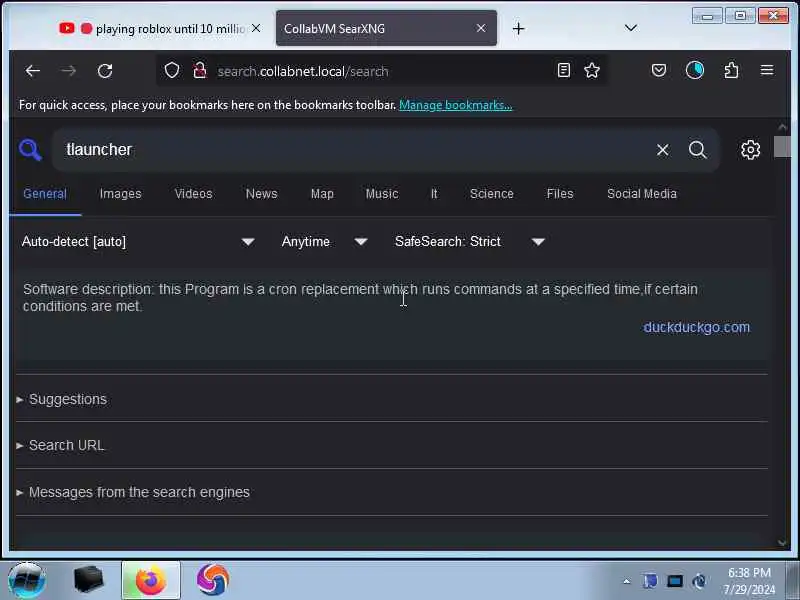Screen dimensions: 800x600
Task: Open the Anytime time range dropdown
Action: [324, 241]
